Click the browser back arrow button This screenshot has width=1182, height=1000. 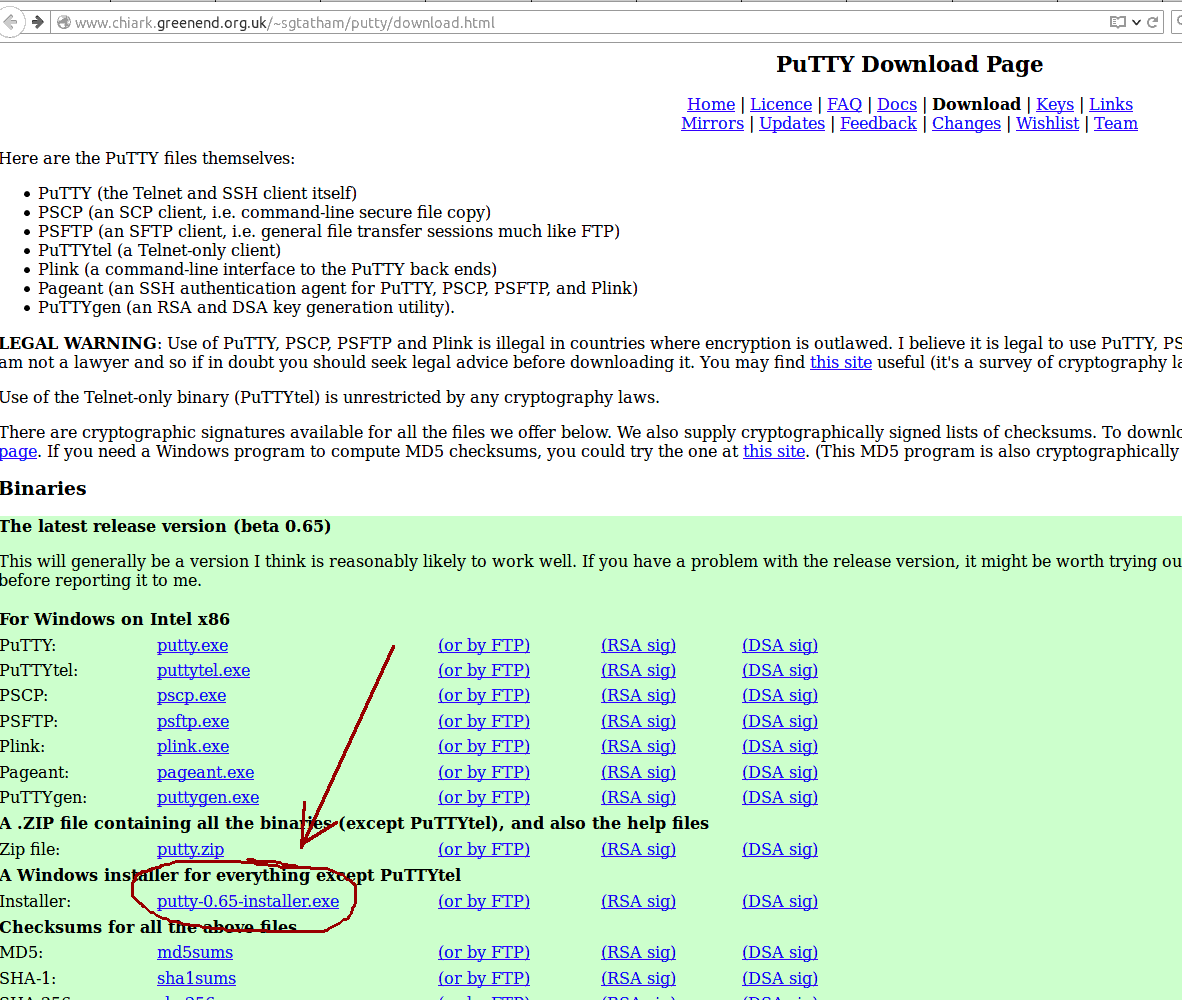[x=10, y=22]
